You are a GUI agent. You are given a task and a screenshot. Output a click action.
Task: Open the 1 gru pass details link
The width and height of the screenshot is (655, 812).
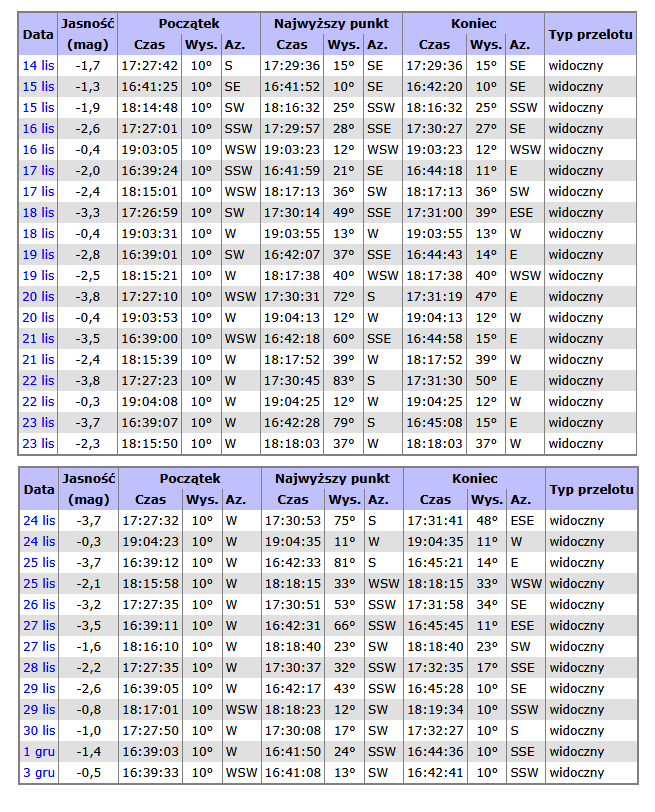pyautogui.click(x=40, y=751)
